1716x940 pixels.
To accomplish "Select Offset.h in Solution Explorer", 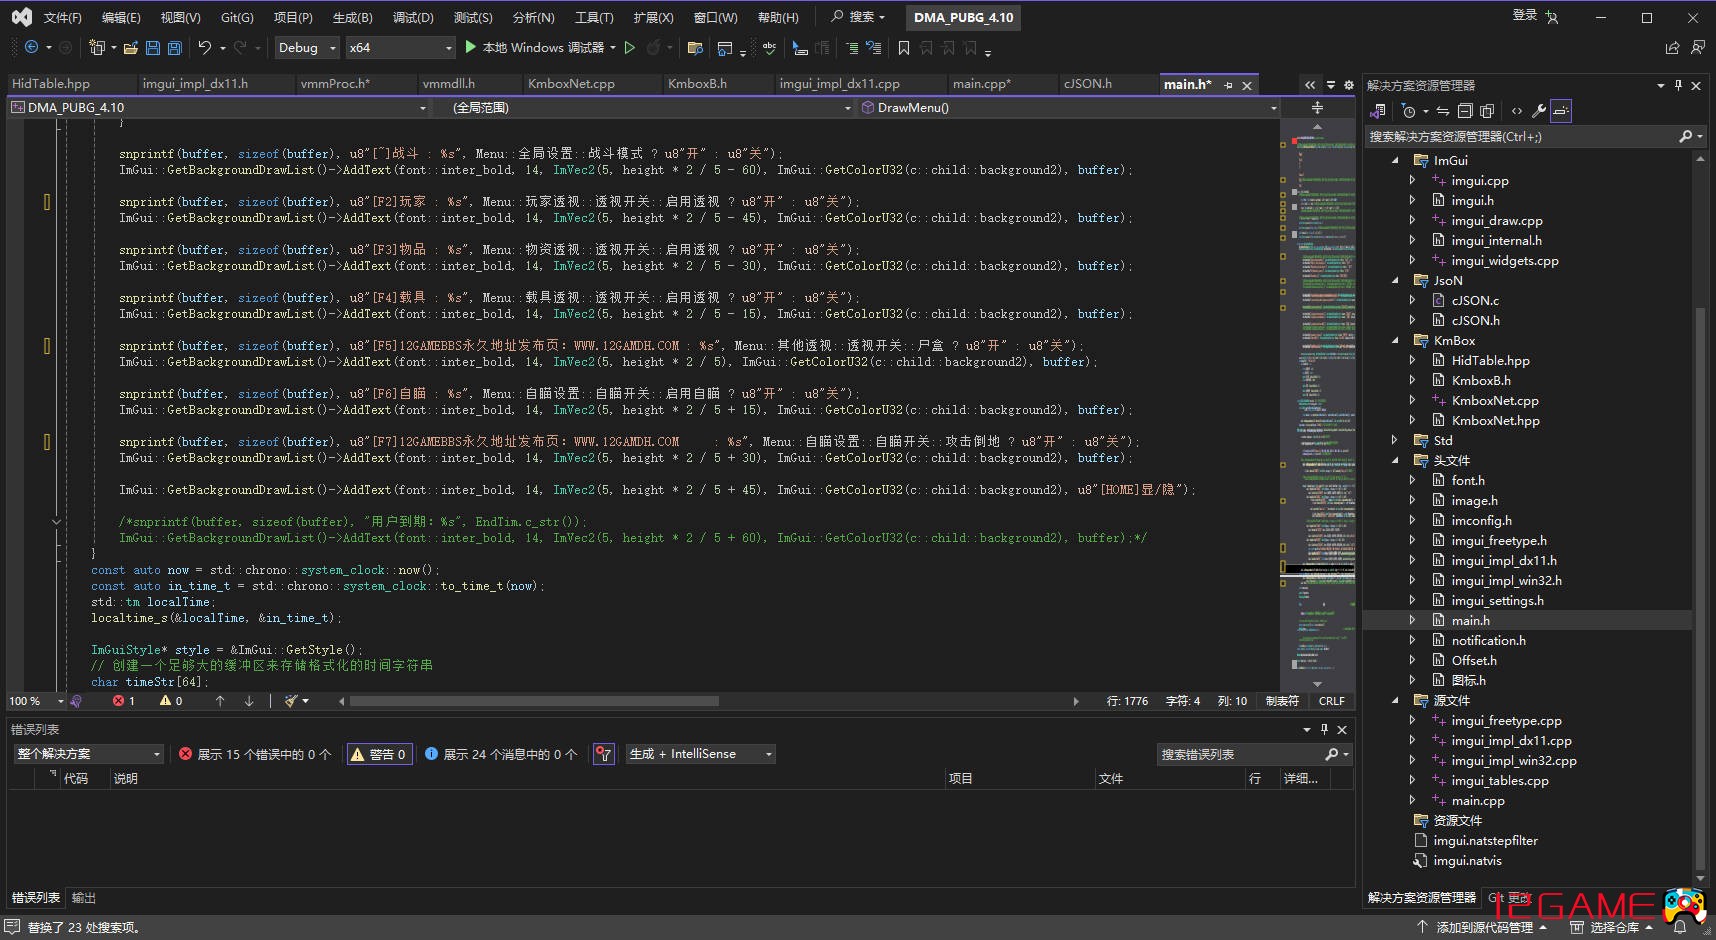I will click(x=1474, y=660).
